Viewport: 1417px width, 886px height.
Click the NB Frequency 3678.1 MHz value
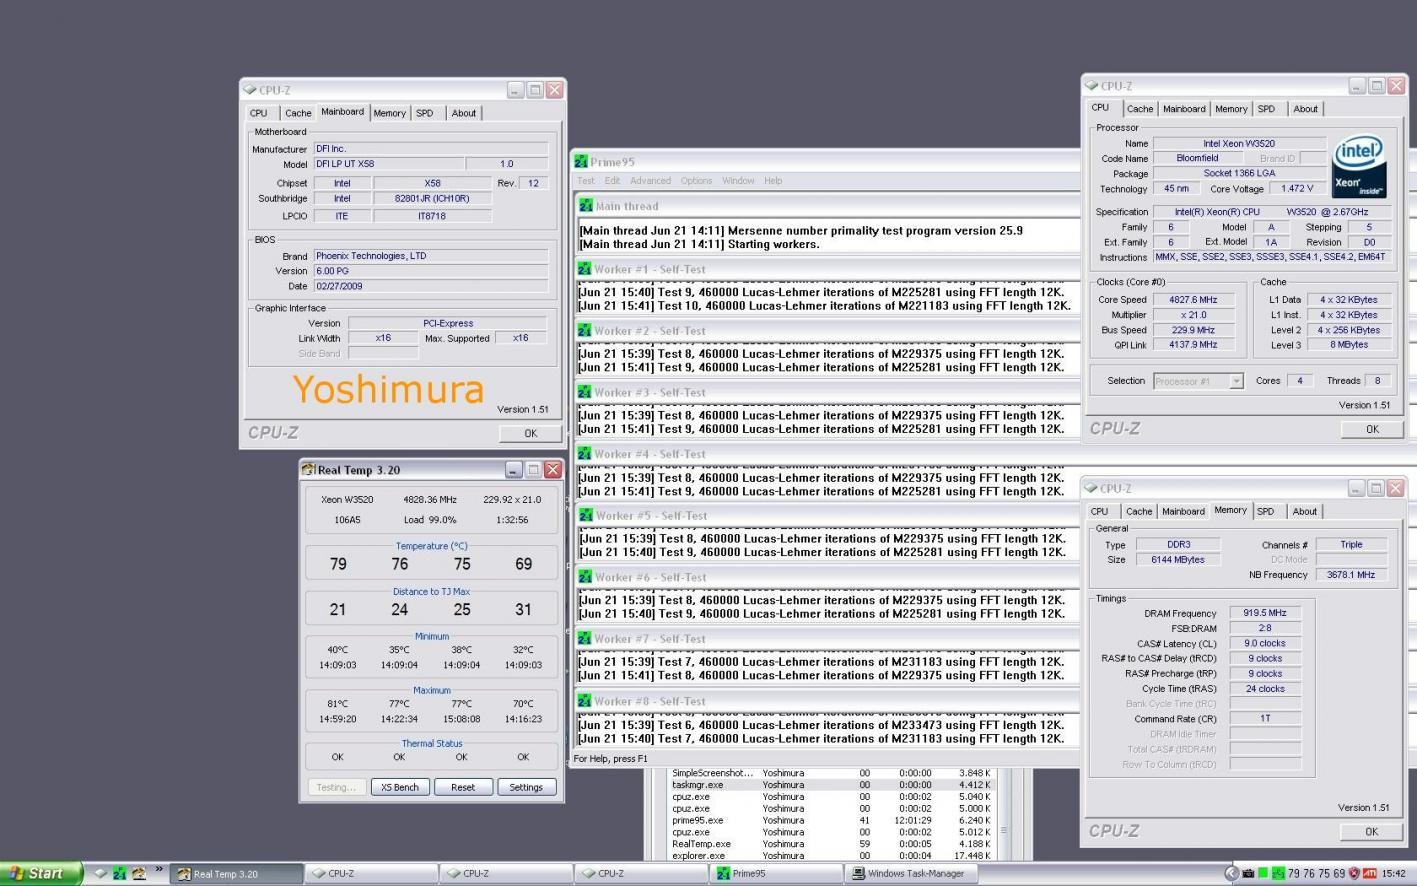1352,575
